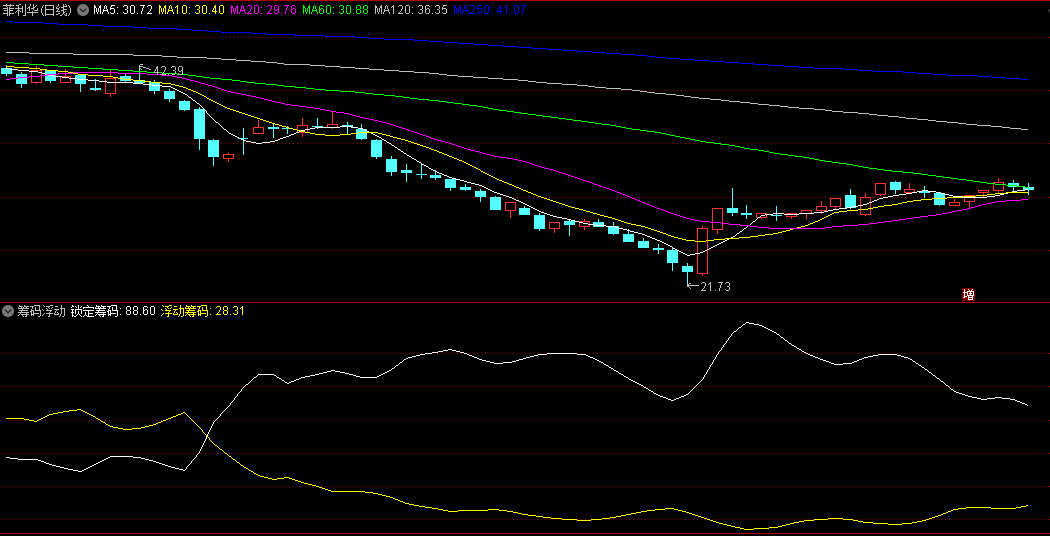
Task: Click the 浮动筹码: 28.31 value
Action: 203,311
